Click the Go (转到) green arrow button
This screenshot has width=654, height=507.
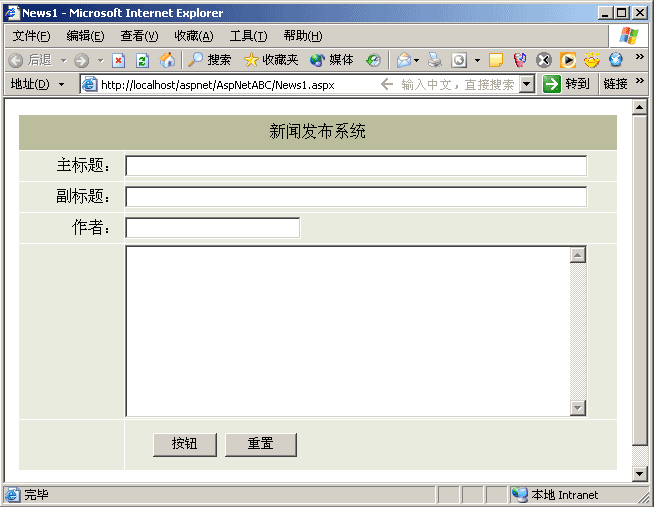pos(566,84)
